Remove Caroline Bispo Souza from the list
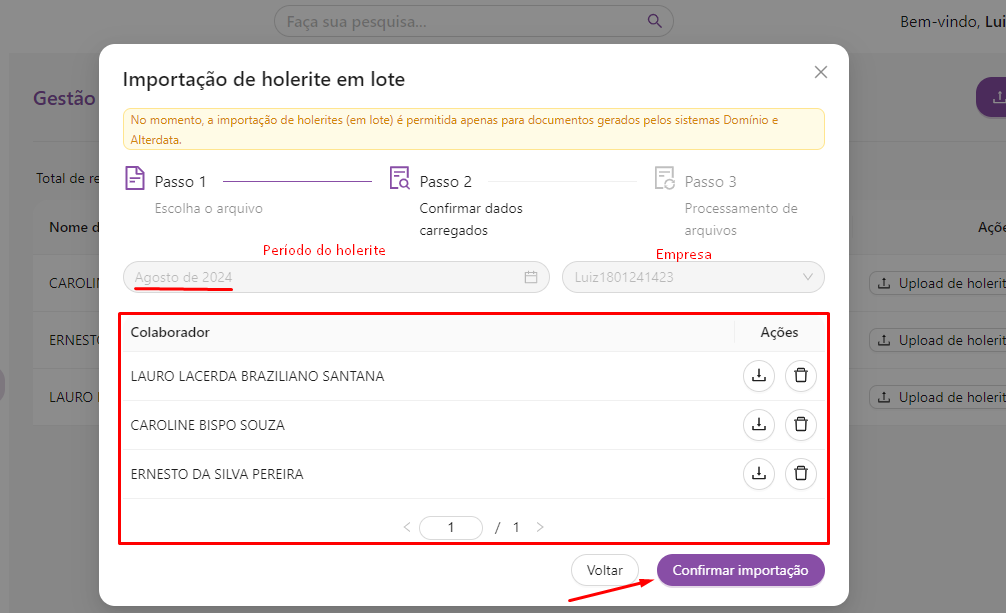1006x613 pixels. [x=800, y=425]
